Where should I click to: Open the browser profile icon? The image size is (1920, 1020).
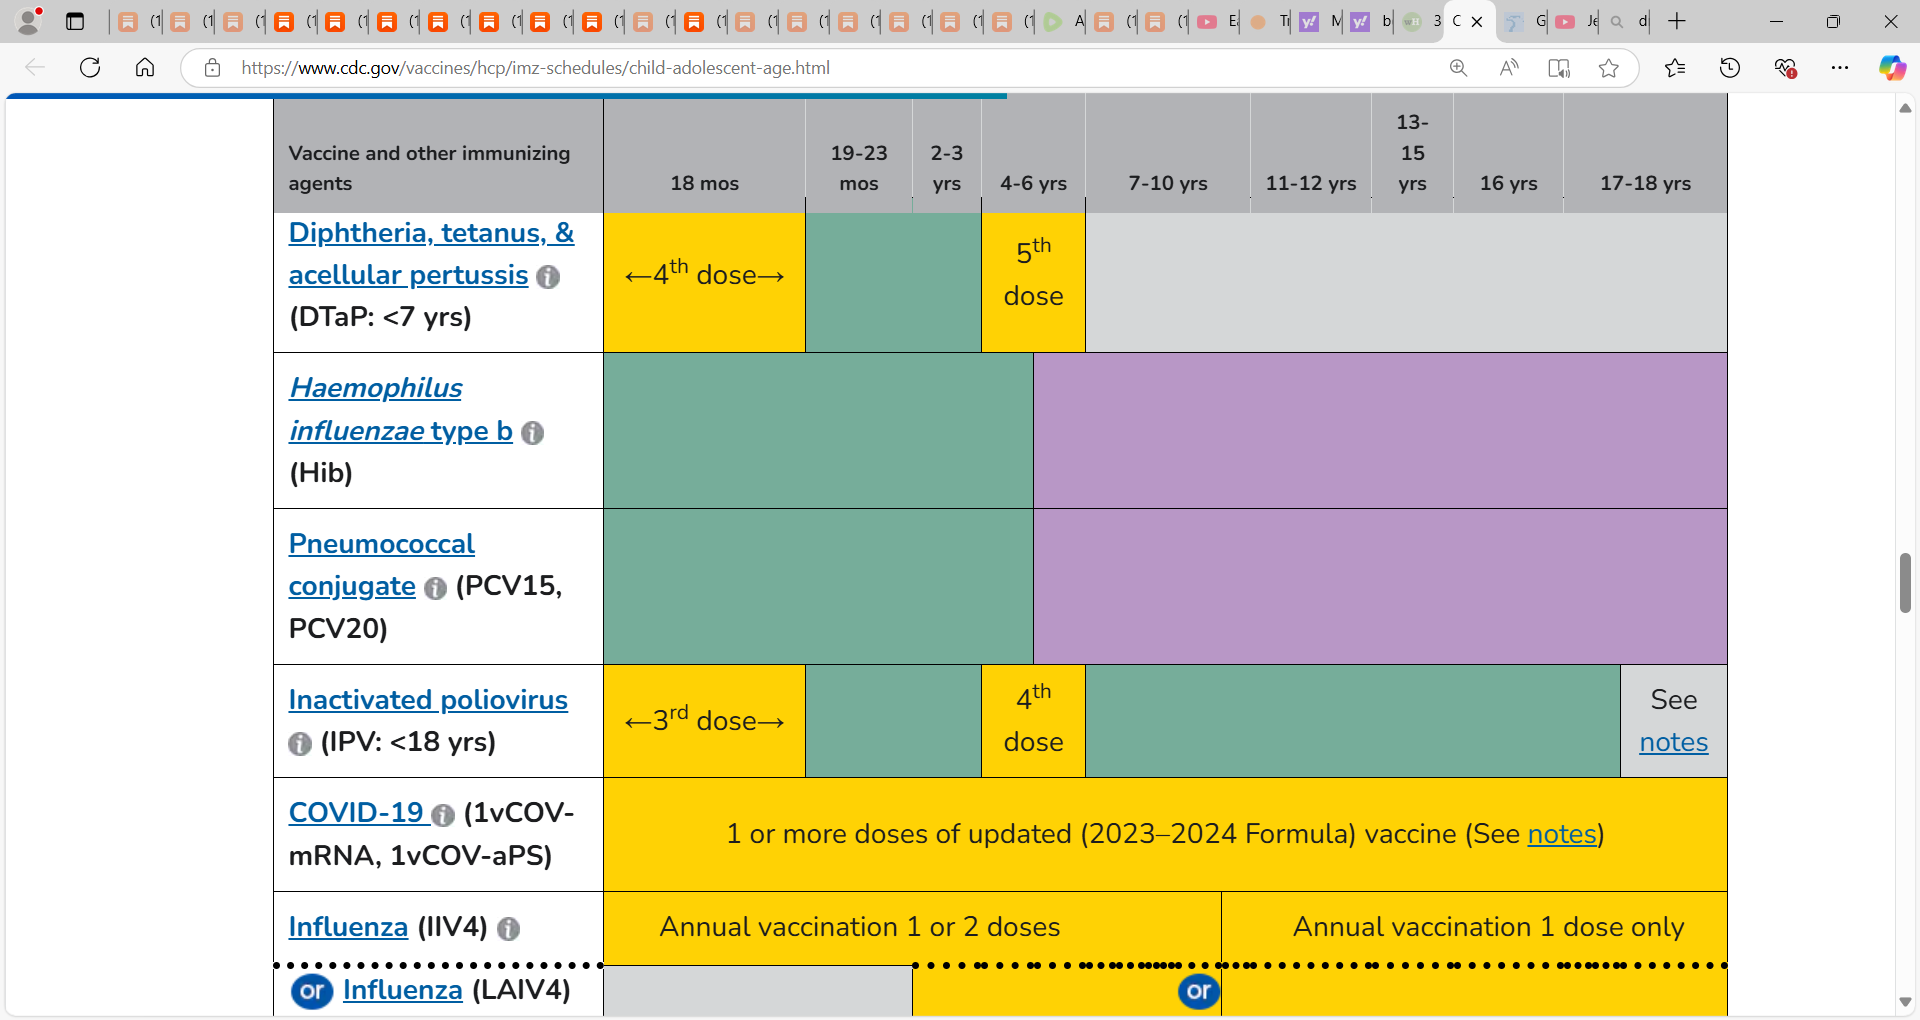click(x=29, y=21)
